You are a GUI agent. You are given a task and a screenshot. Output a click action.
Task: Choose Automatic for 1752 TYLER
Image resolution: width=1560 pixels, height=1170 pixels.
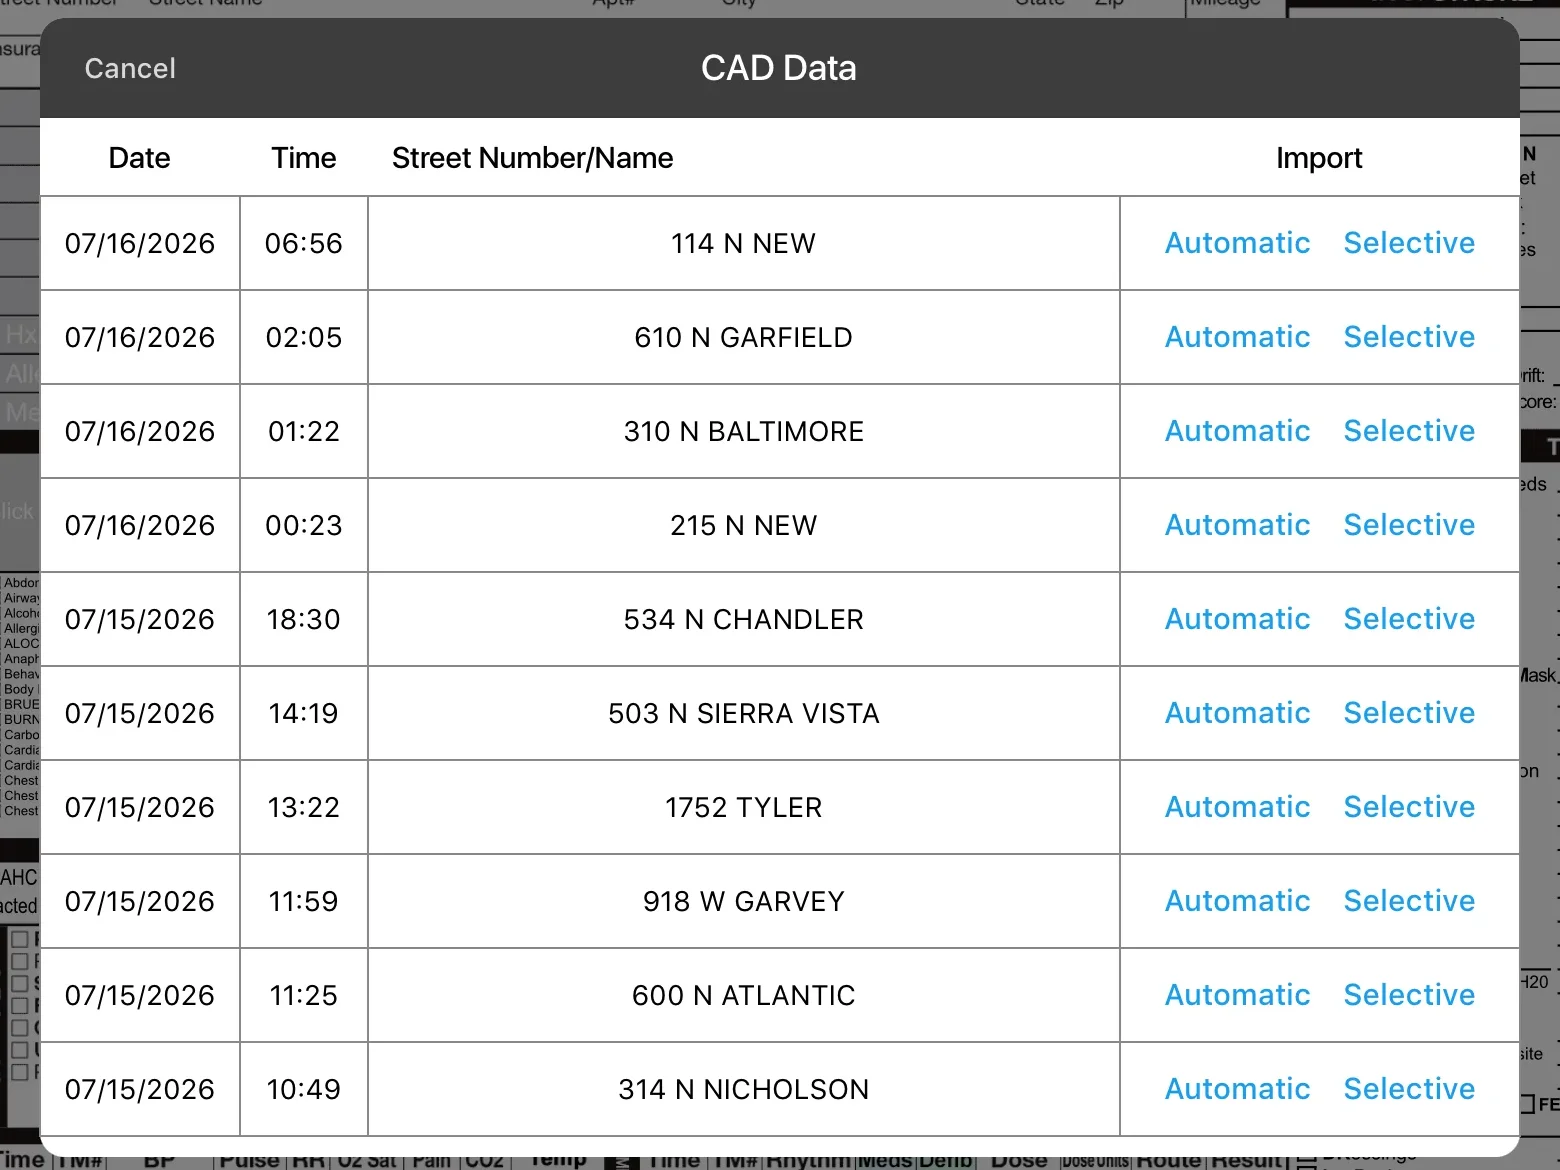tap(1237, 807)
